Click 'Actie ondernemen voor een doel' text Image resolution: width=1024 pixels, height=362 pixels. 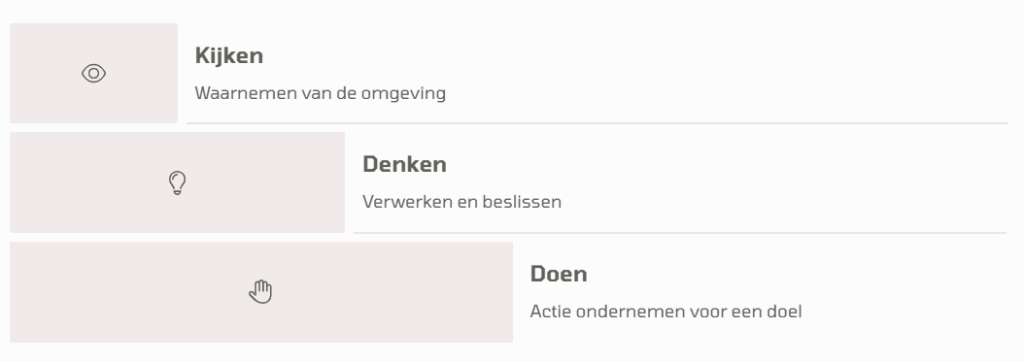pyautogui.click(x=665, y=311)
